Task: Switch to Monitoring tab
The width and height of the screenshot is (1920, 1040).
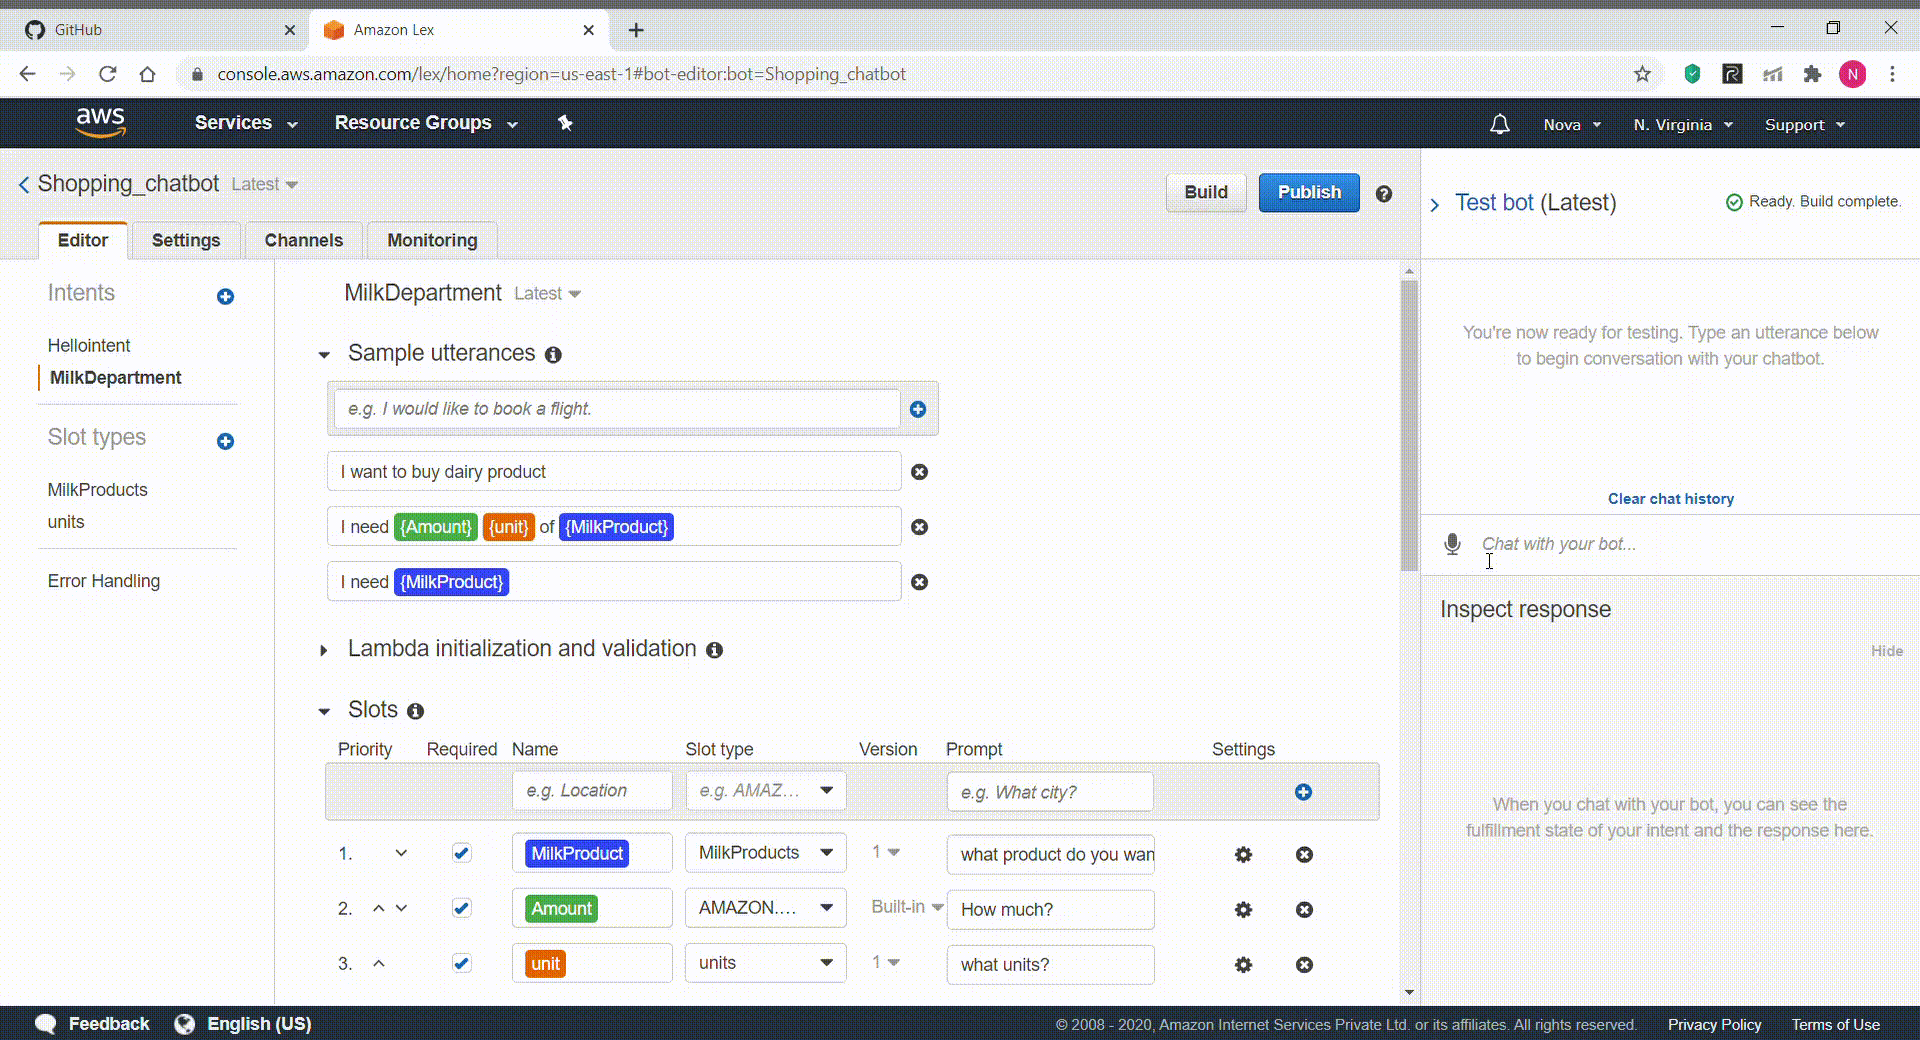Action: (432, 240)
